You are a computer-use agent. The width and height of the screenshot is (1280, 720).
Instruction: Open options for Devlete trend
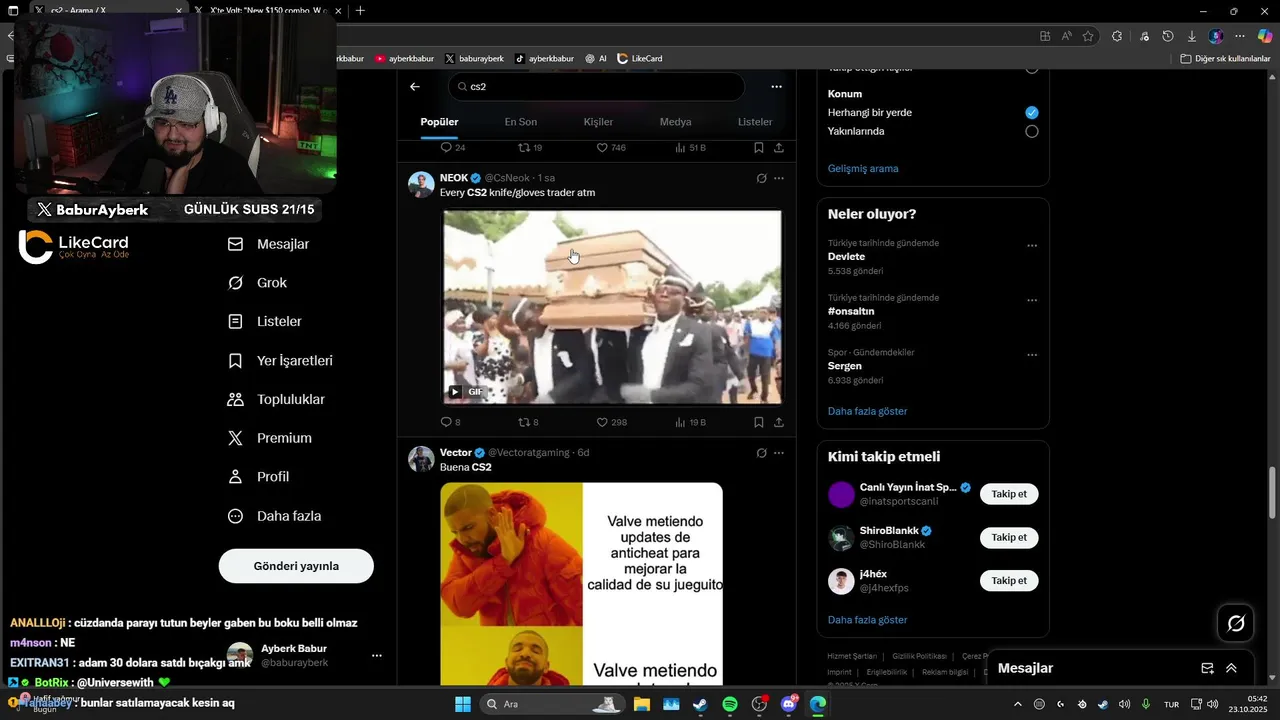click(1032, 246)
